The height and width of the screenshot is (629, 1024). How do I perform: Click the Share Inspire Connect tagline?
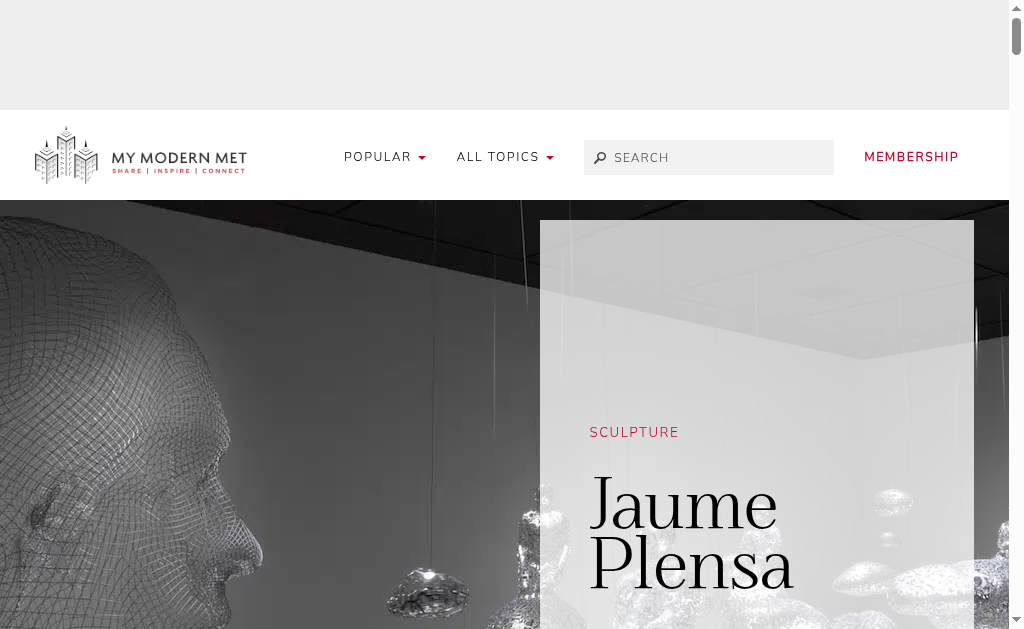click(178, 171)
